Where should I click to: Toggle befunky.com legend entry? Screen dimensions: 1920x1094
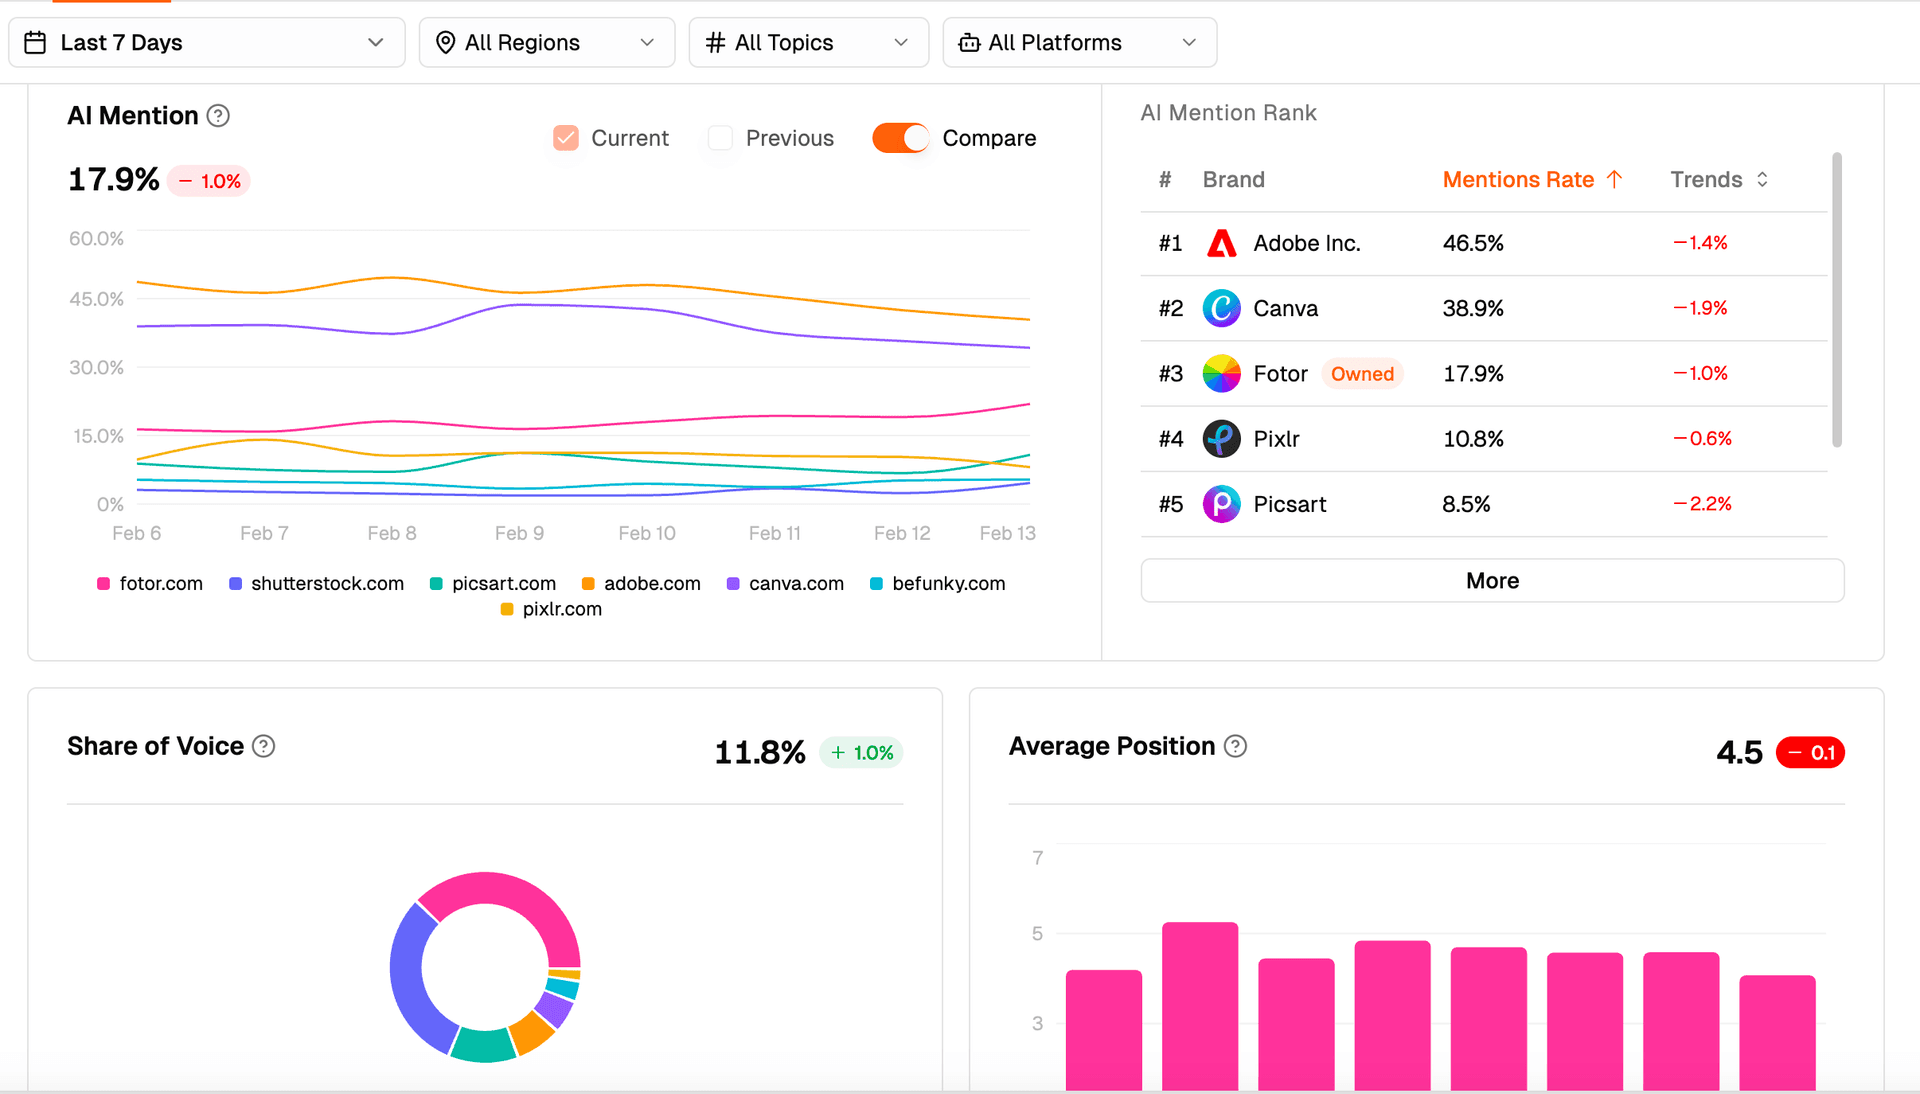[x=938, y=584]
